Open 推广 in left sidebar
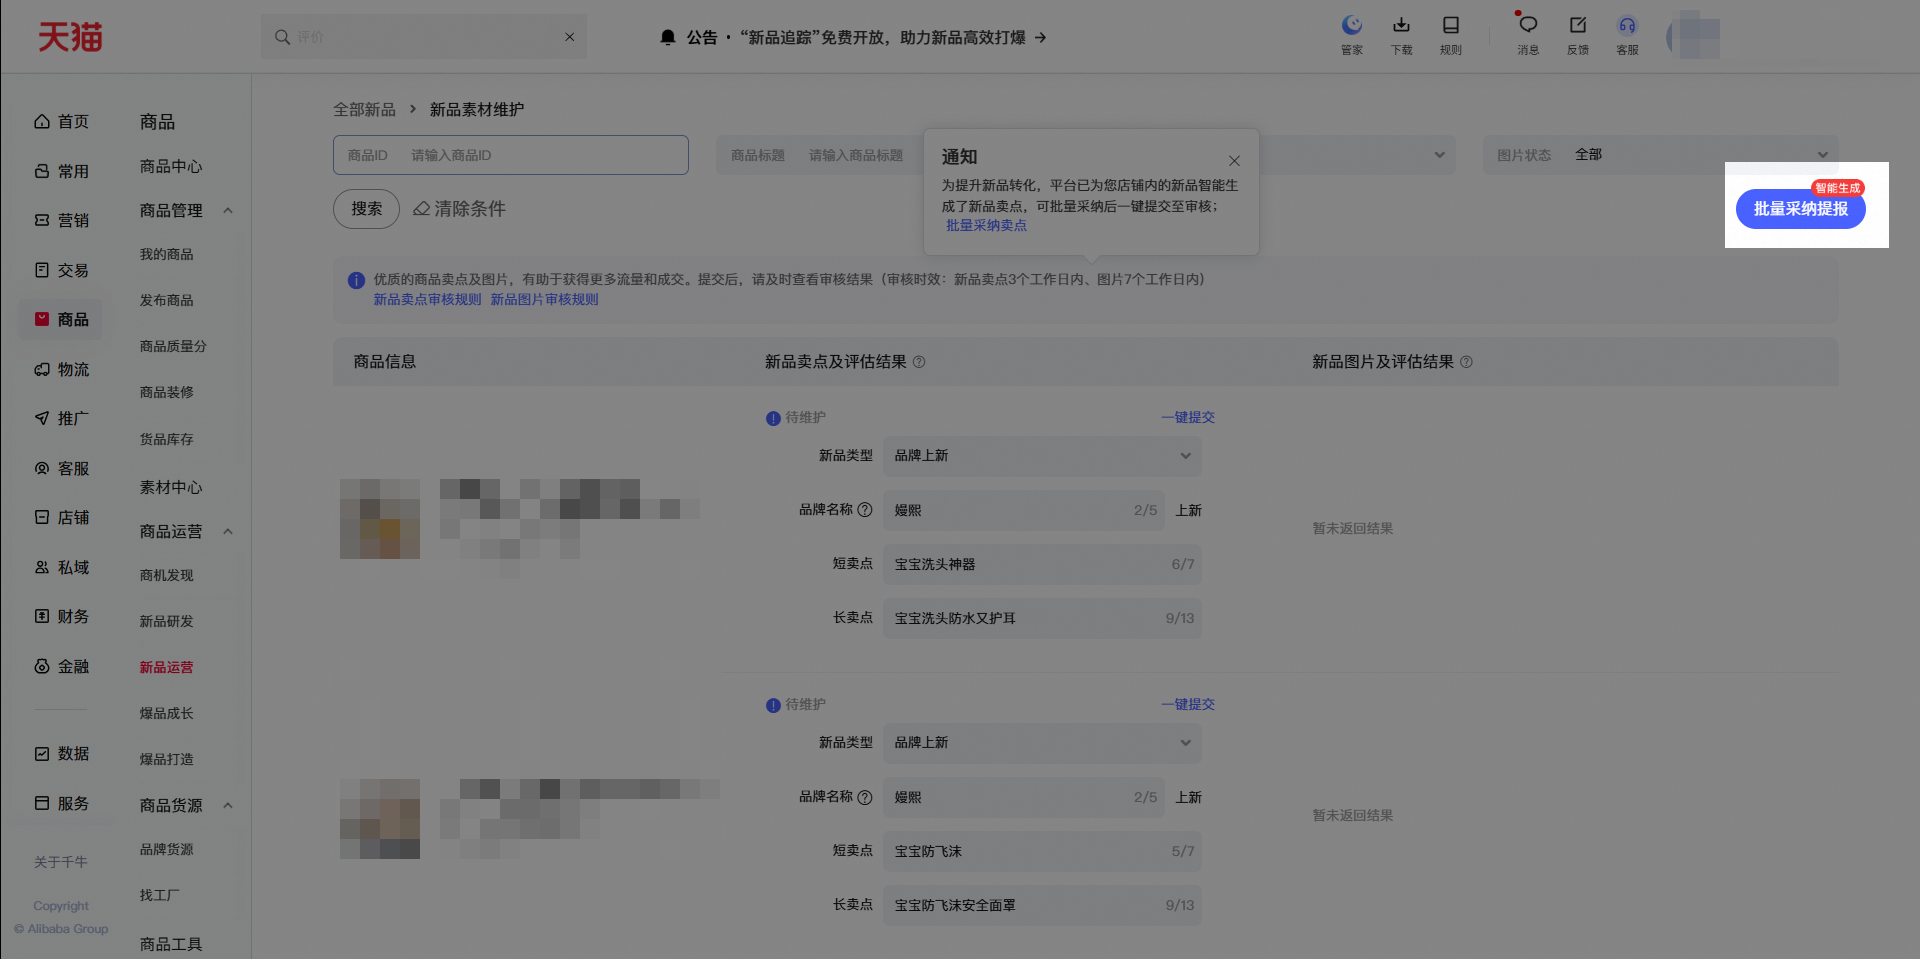The image size is (1920, 959). pos(62,419)
